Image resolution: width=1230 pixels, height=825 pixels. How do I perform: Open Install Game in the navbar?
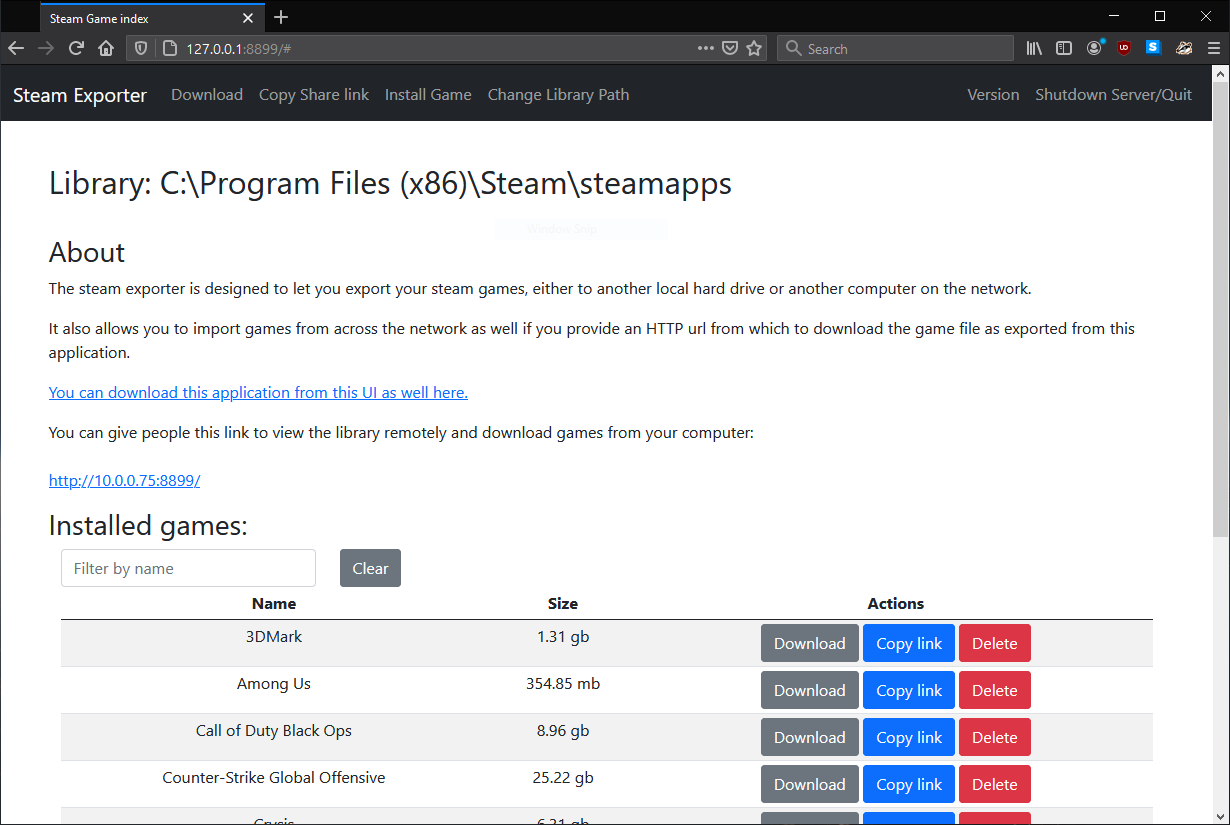[428, 95]
